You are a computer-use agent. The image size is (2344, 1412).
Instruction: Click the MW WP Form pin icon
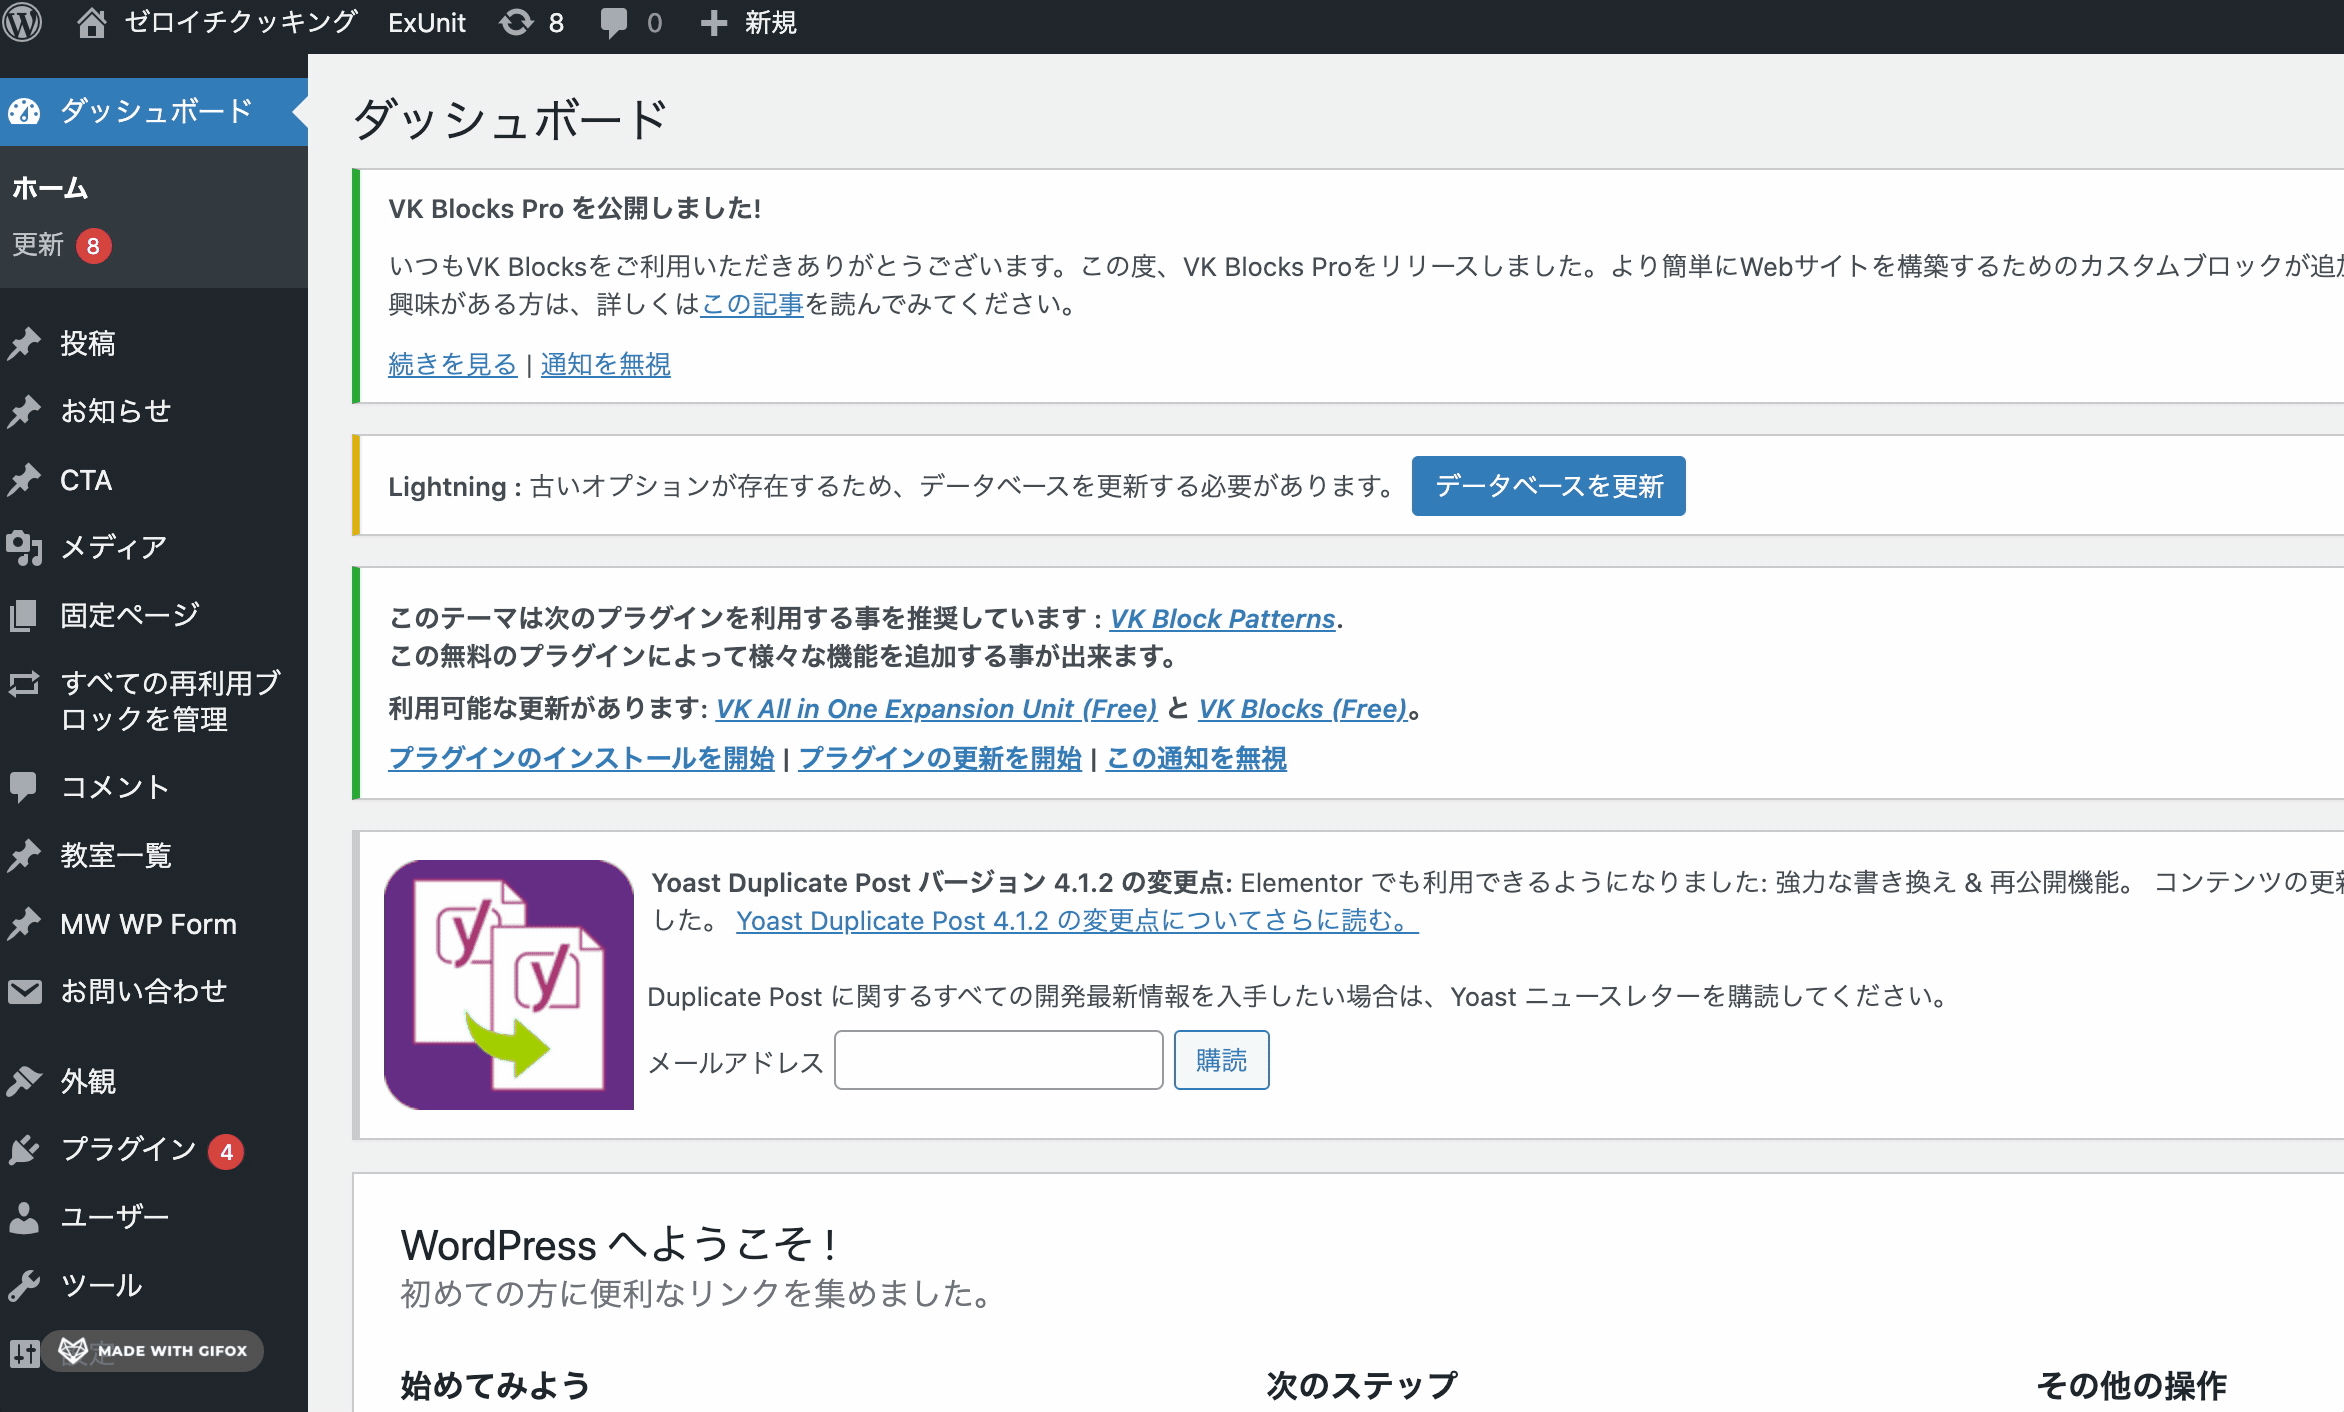point(24,923)
